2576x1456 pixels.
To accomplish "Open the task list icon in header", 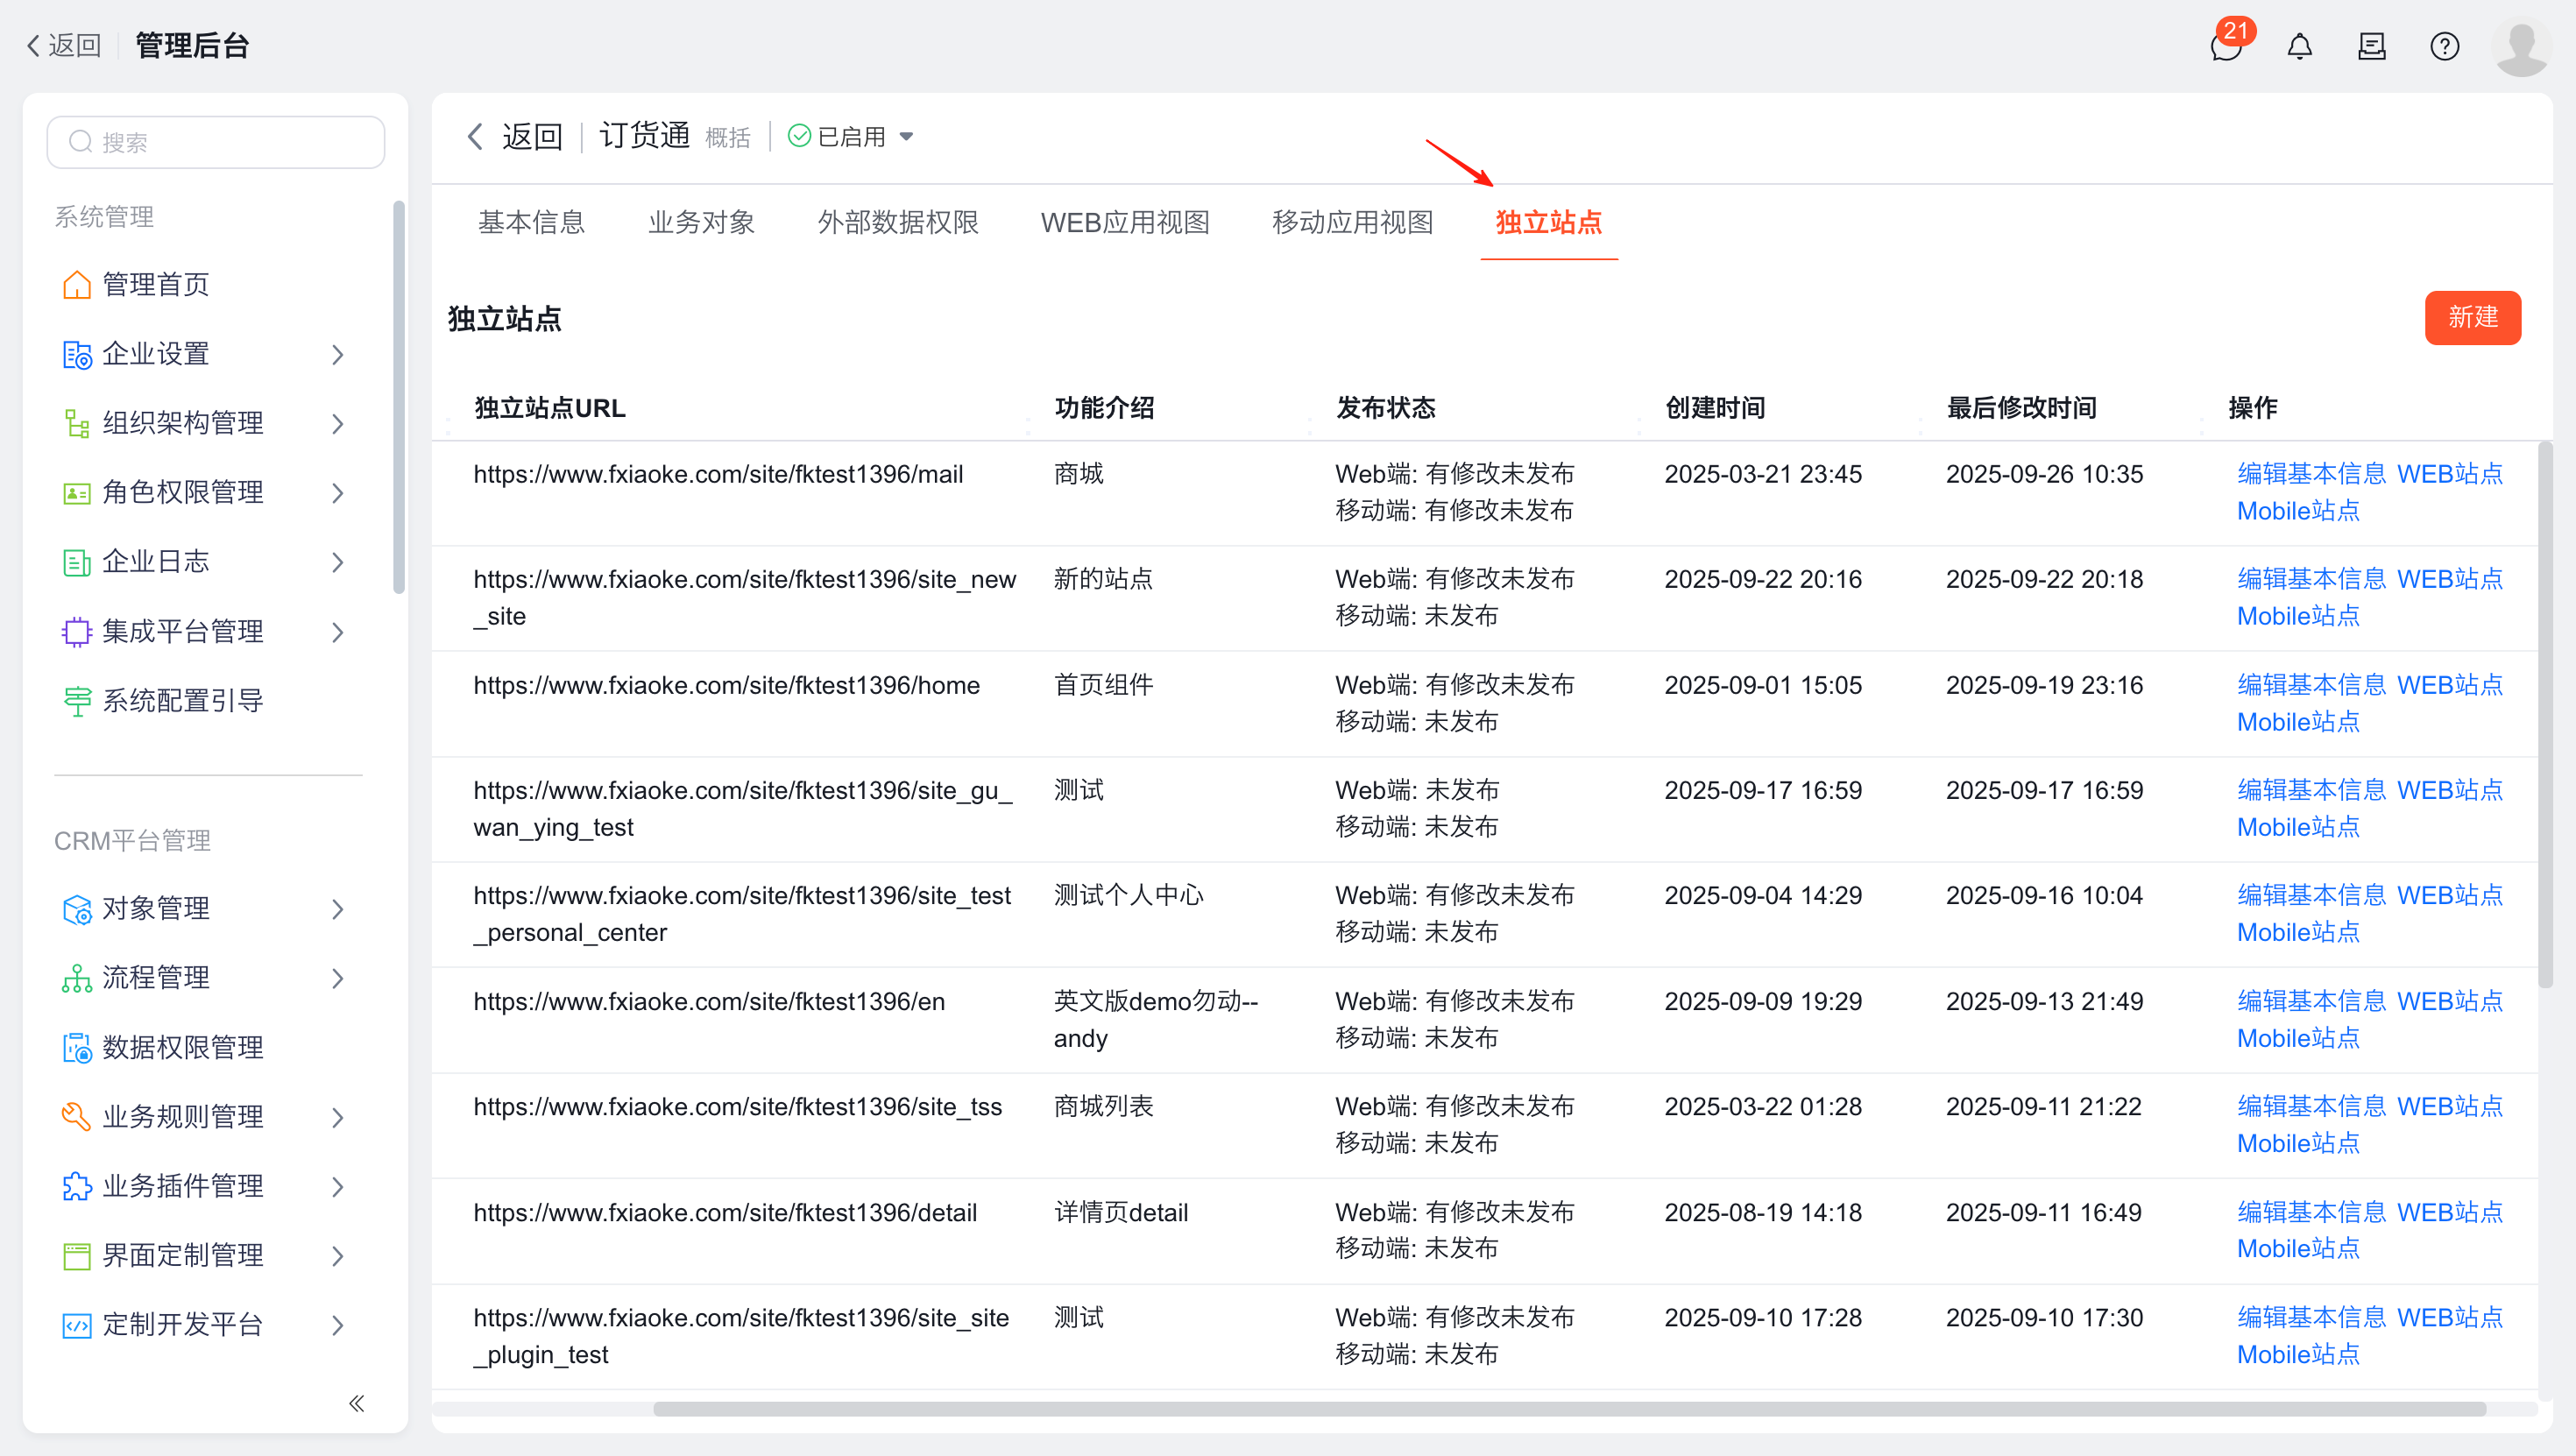I will click(2371, 46).
